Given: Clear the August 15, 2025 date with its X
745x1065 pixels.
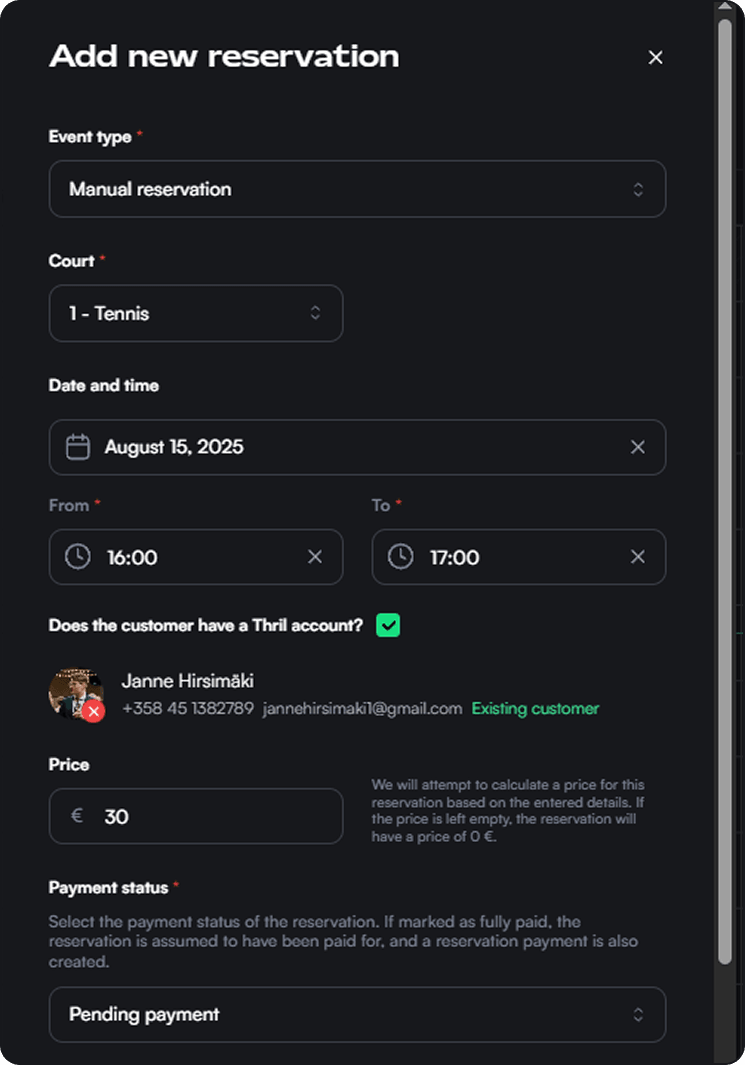Looking at the screenshot, I should (638, 447).
